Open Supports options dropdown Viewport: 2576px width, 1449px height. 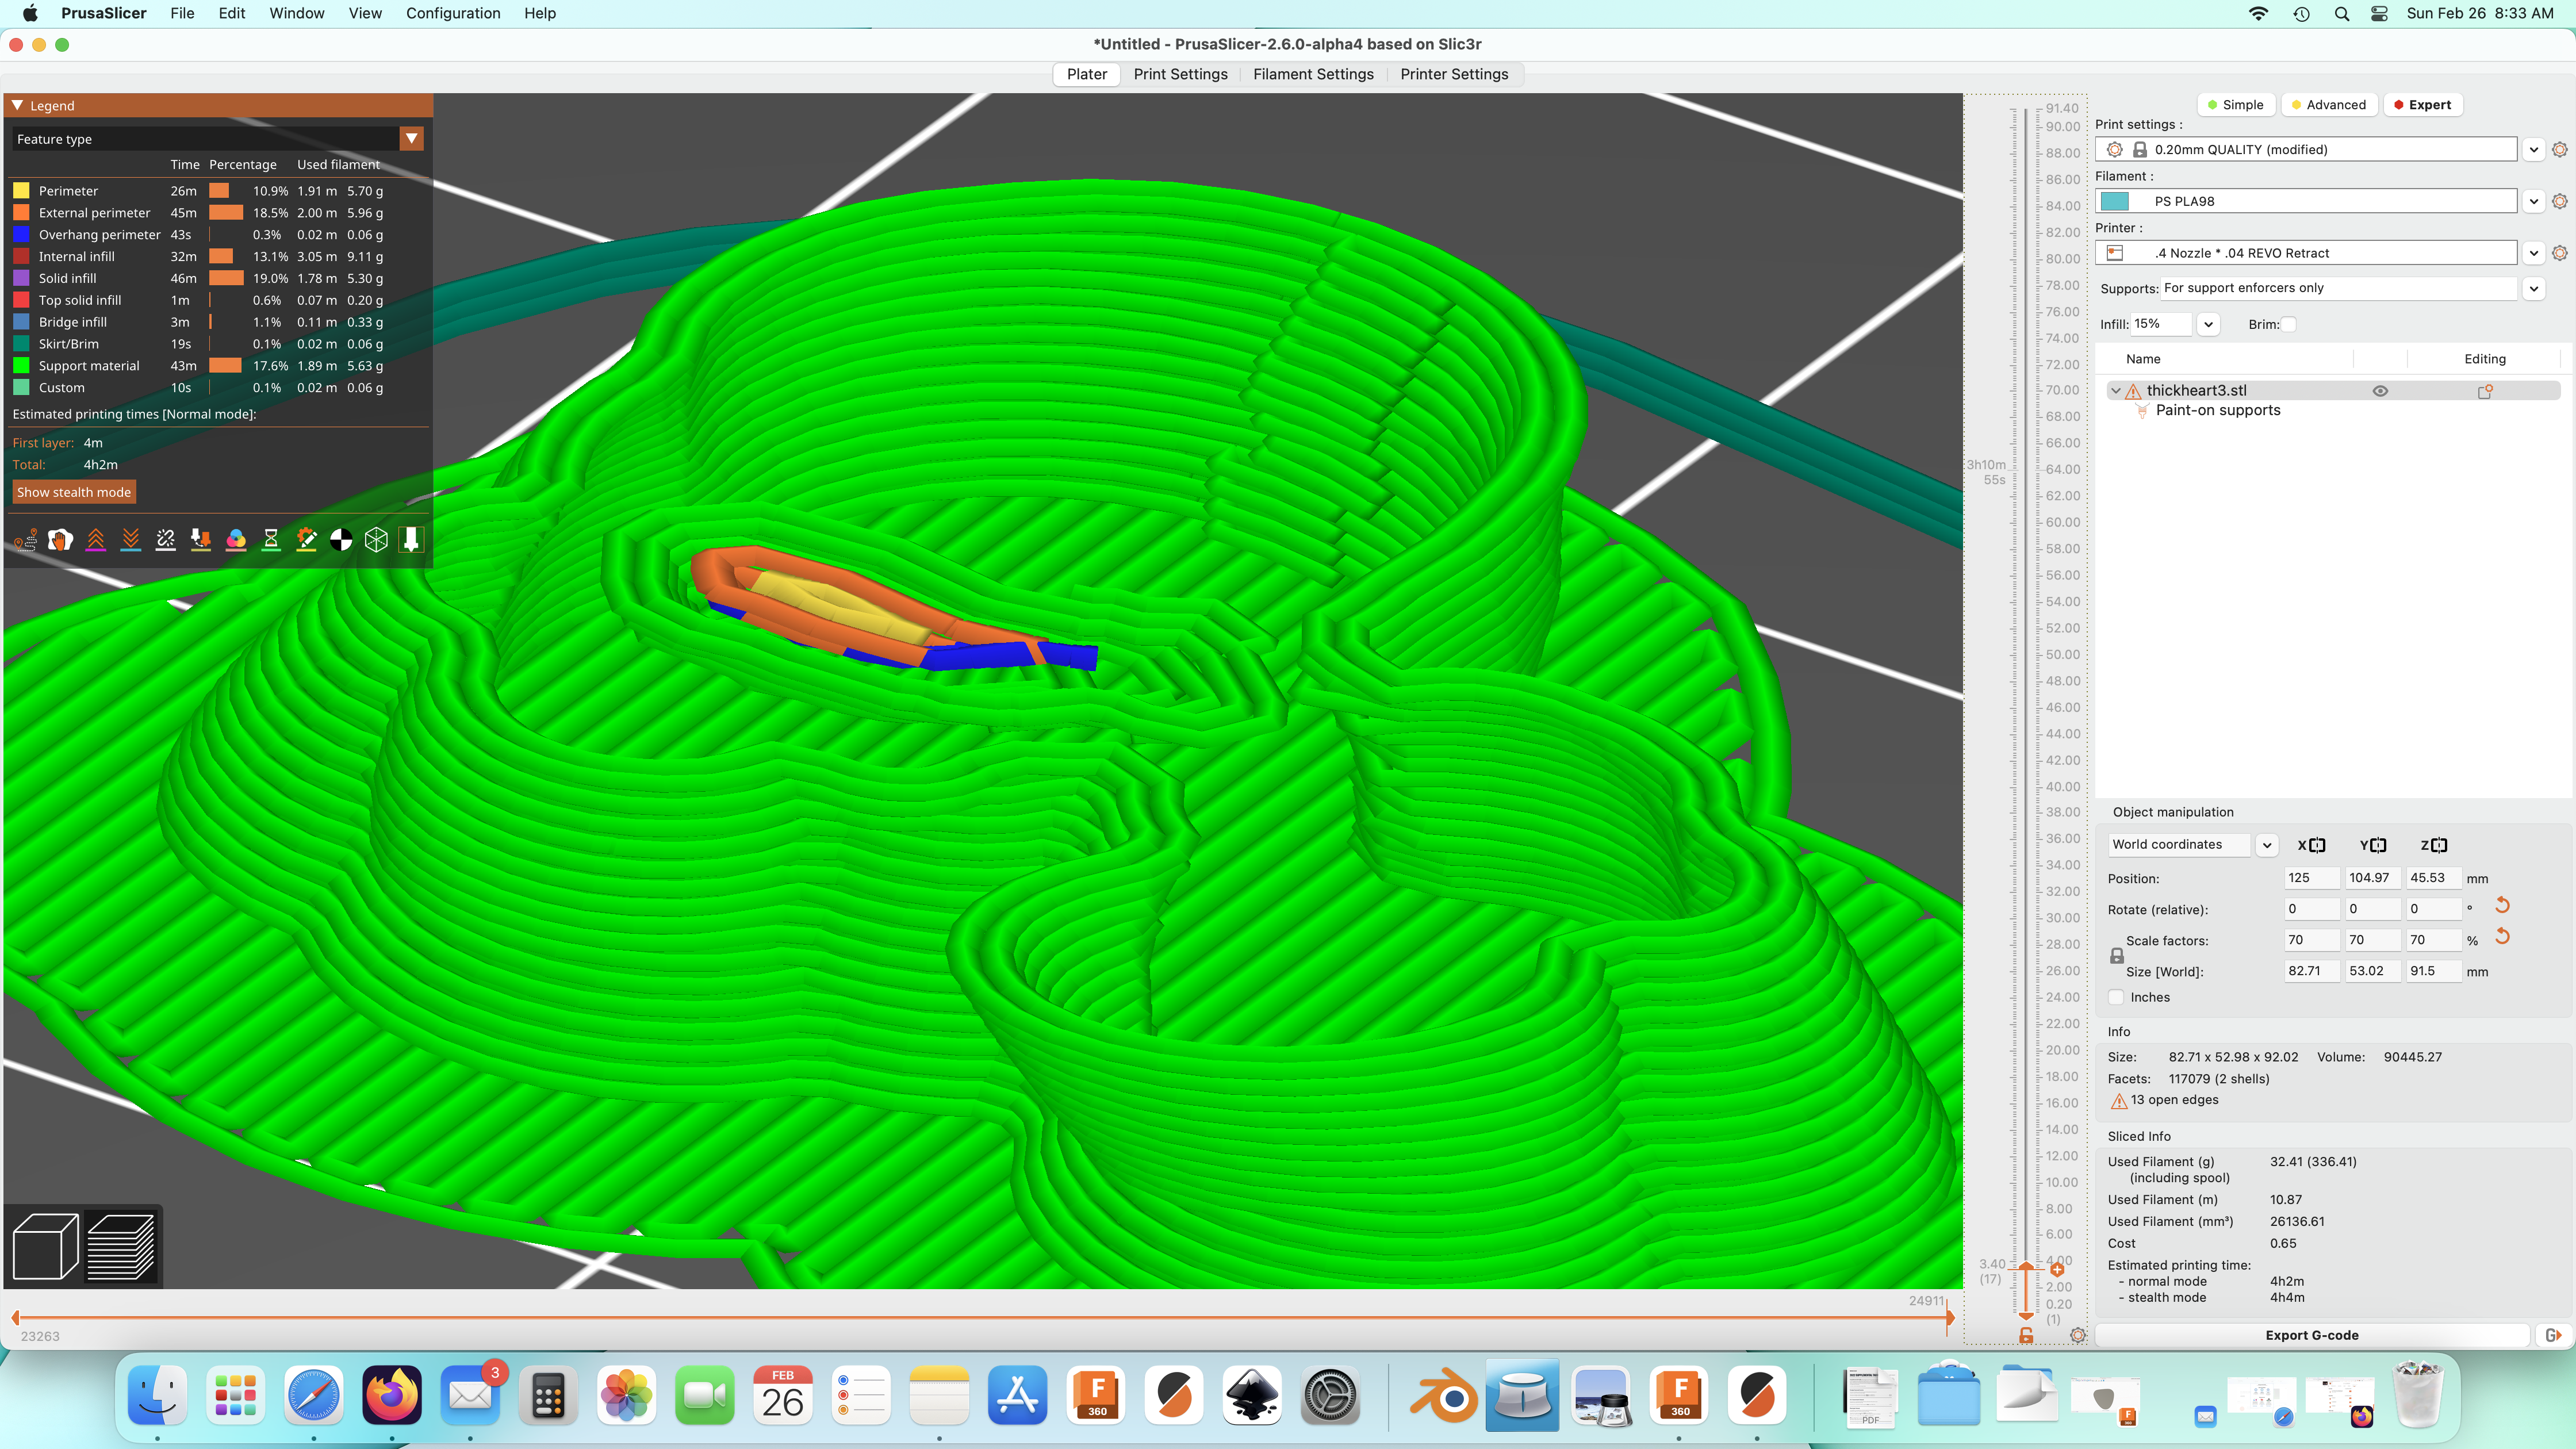[2533, 288]
